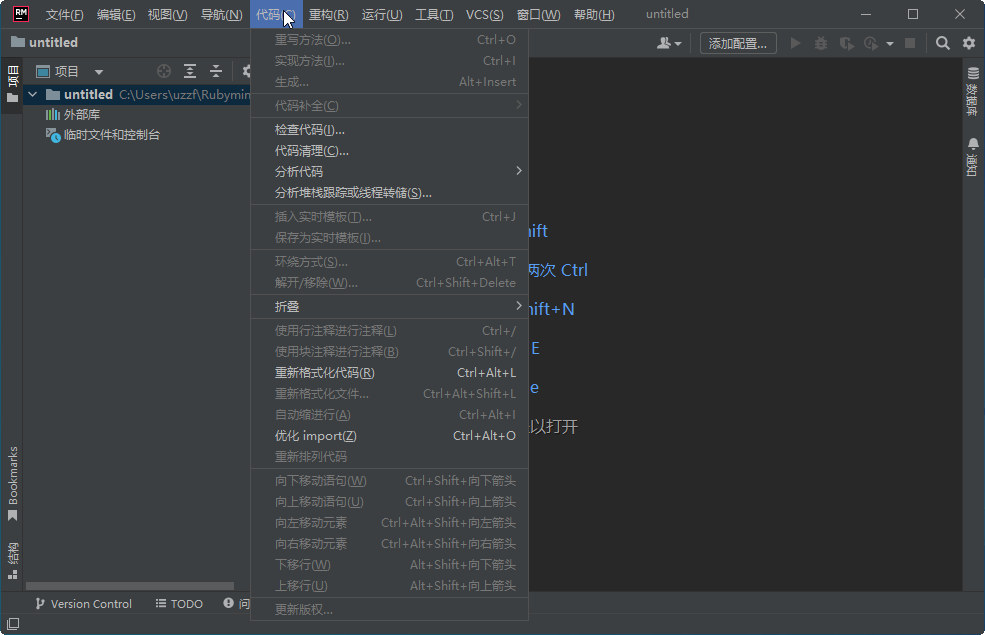Click the Run play icon
Image resolution: width=985 pixels, height=635 pixels.
(x=795, y=43)
